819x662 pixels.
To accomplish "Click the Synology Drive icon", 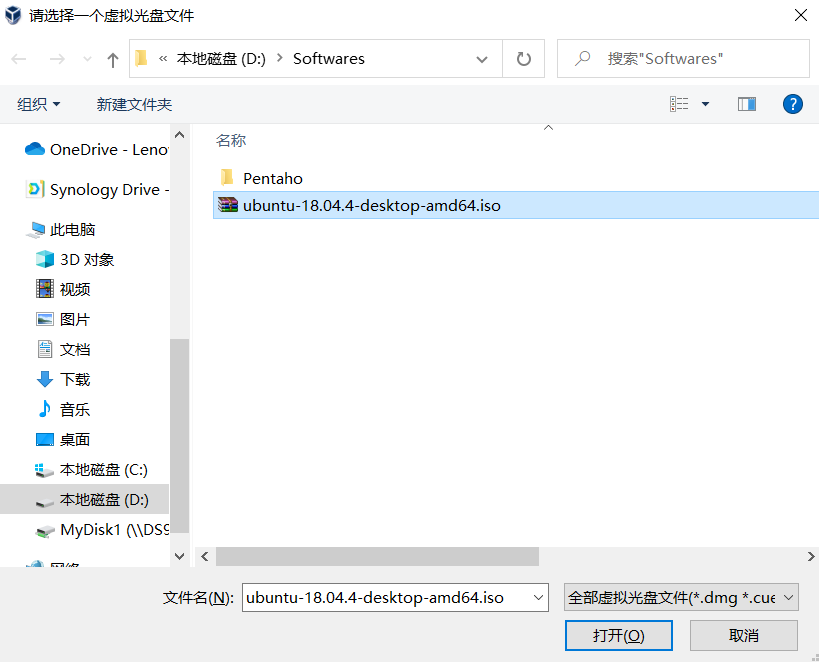I will (x=35, y=189).
